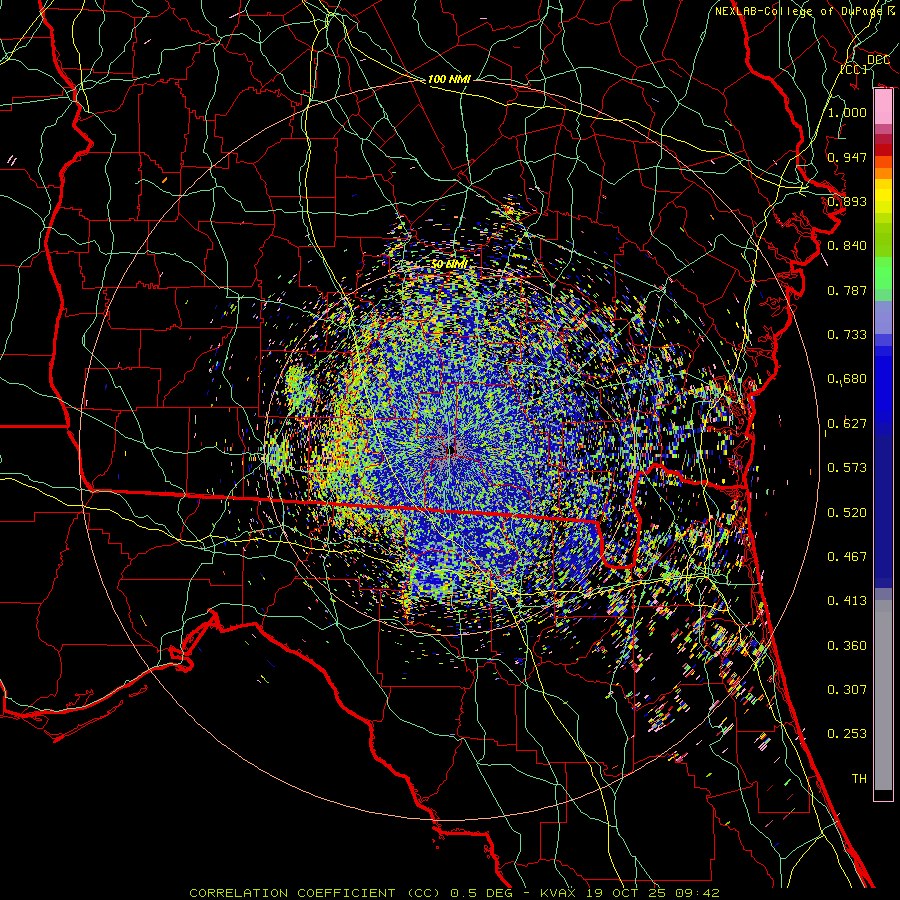Select the 0.573 legend value
This screenshot has width=900, height=900.
click(x=847, y=468)
